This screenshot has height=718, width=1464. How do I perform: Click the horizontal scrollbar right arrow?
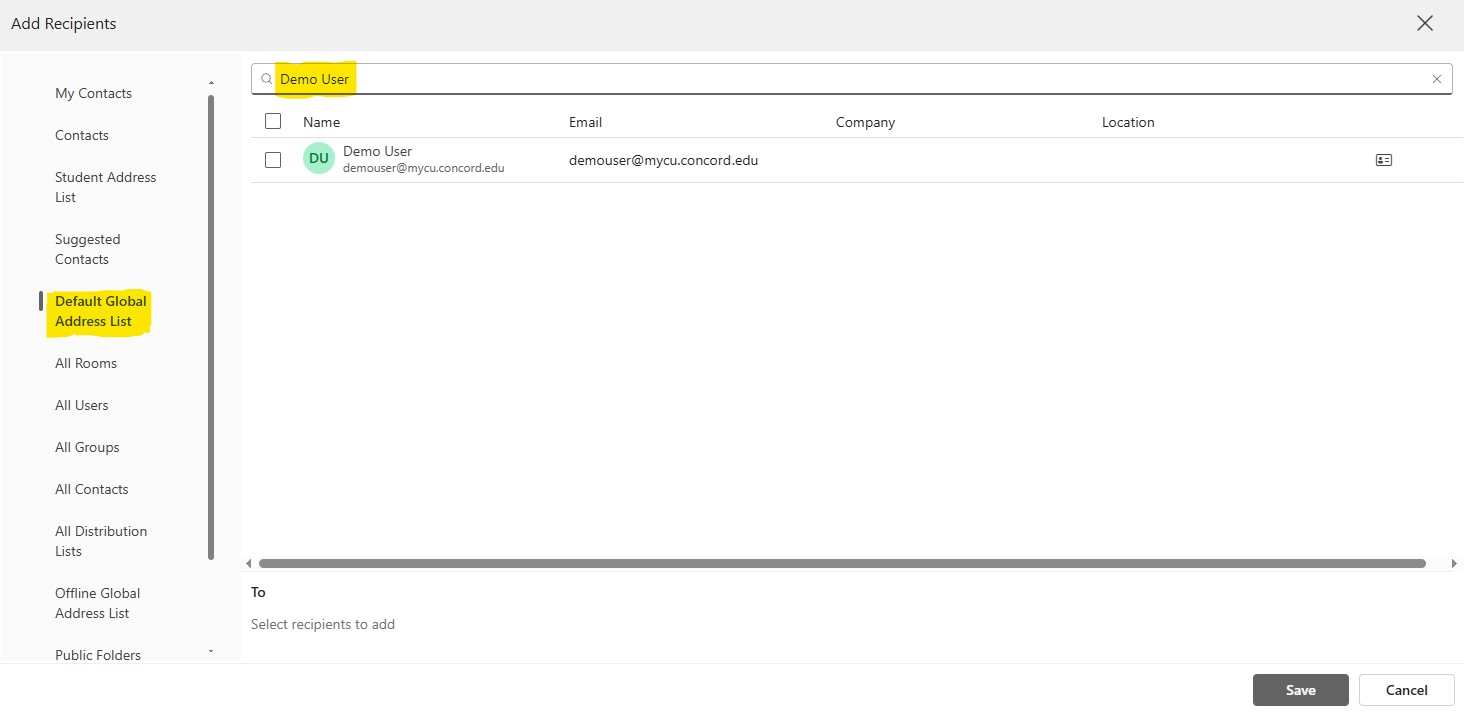click(1454, 564)
